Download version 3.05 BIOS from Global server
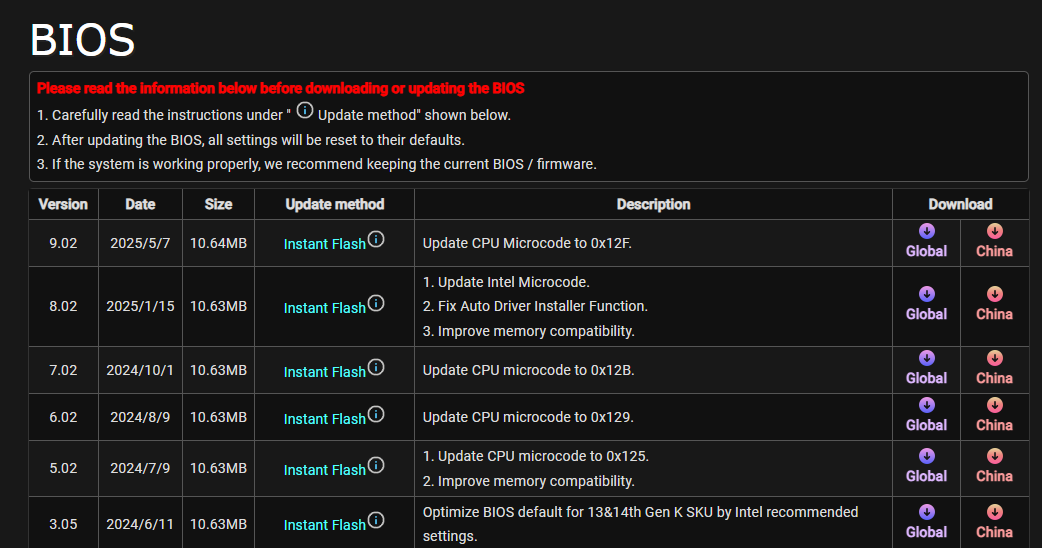The image size is (1042, 548). coord(926,523)
